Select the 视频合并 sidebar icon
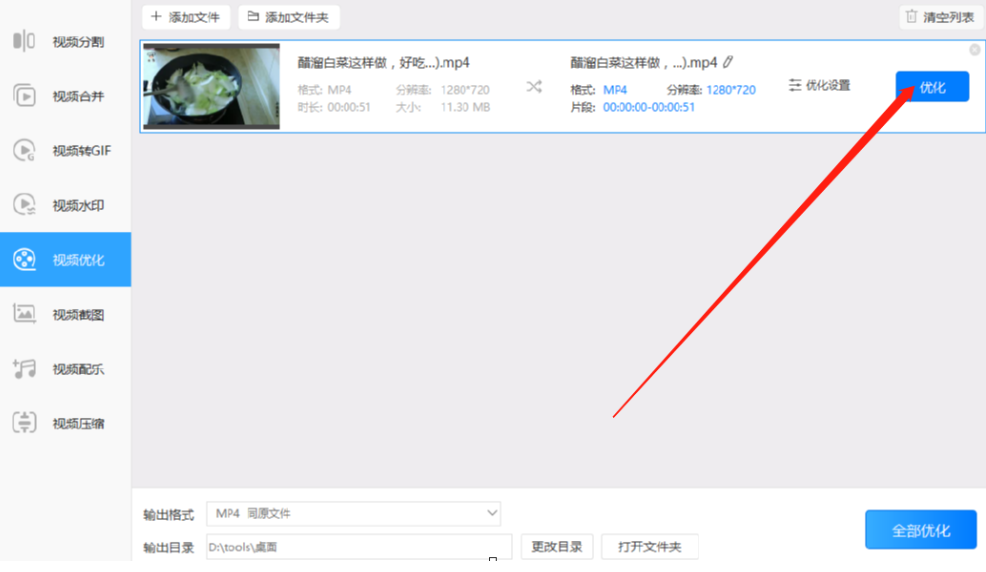 click(24, 96)
